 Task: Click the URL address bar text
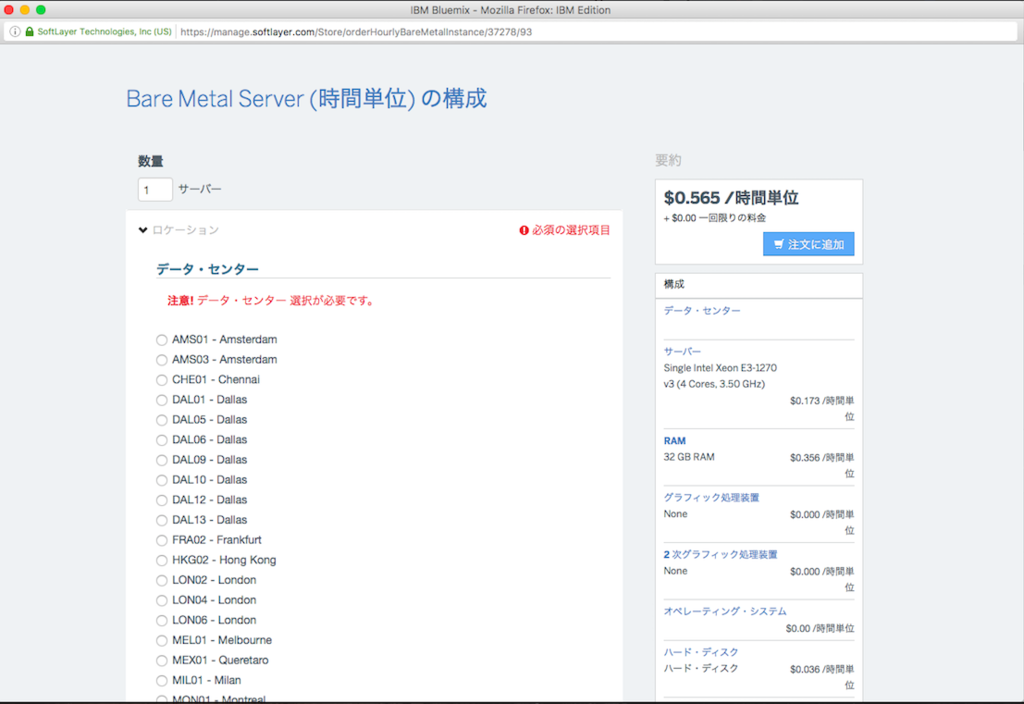356,31
